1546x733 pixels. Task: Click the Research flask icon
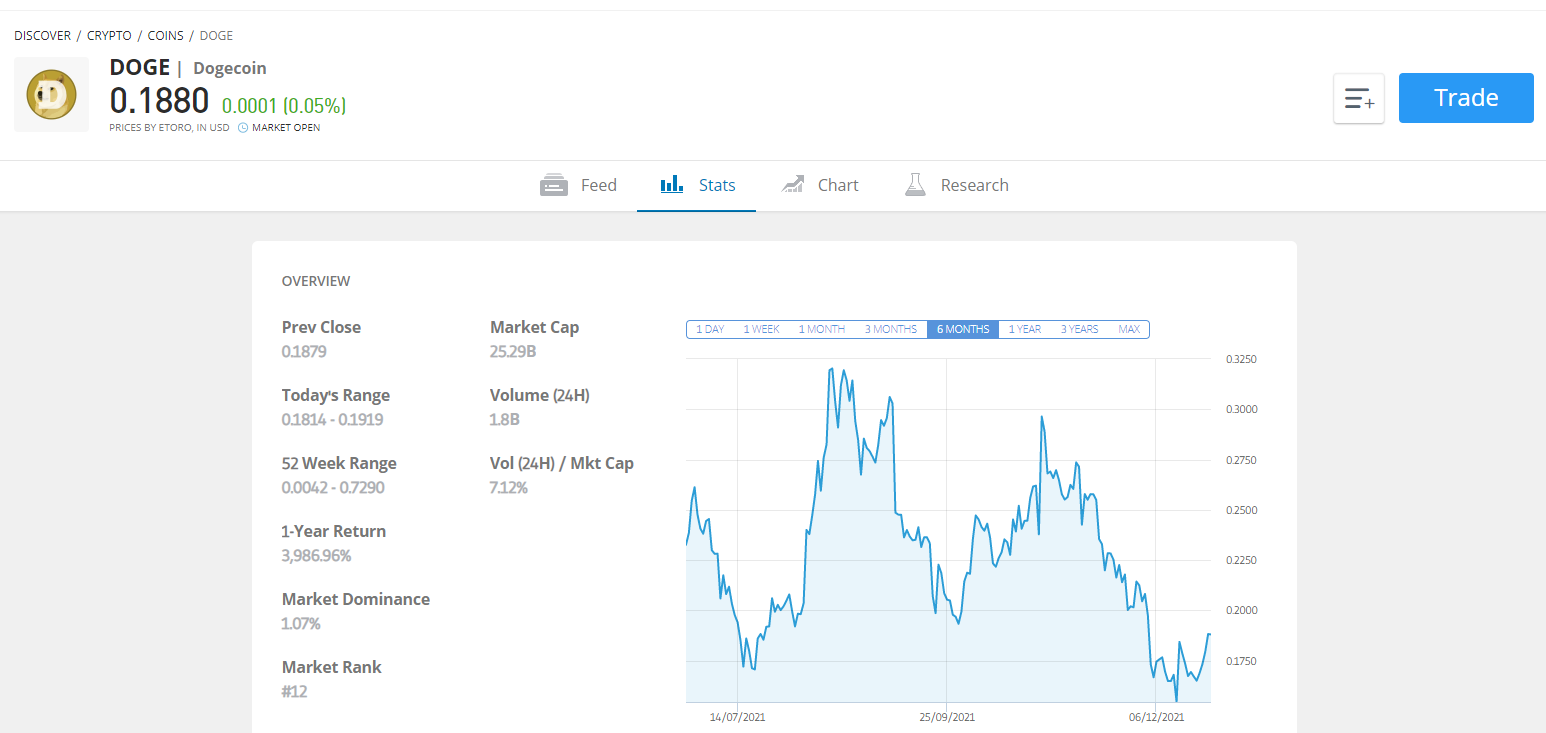coord(915,184)
